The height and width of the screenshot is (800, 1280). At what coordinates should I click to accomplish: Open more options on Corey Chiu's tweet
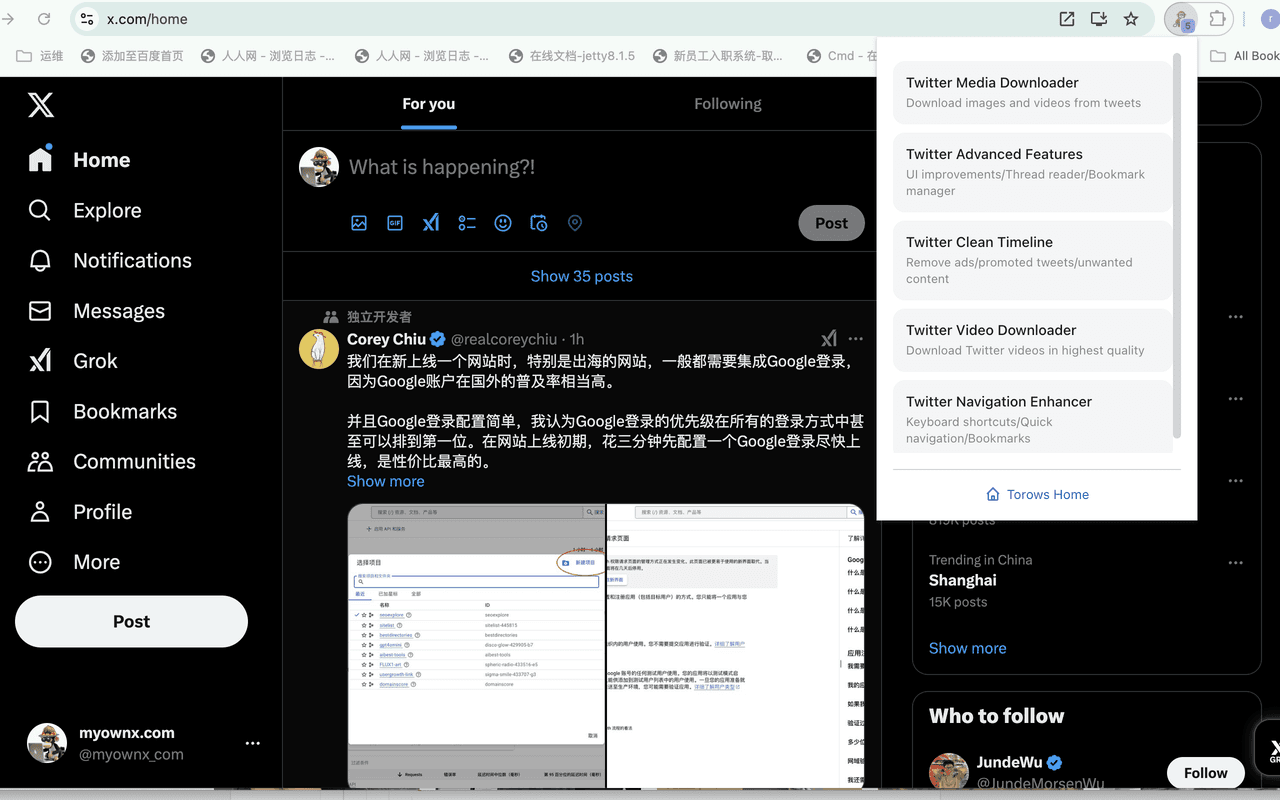(855, 339)
